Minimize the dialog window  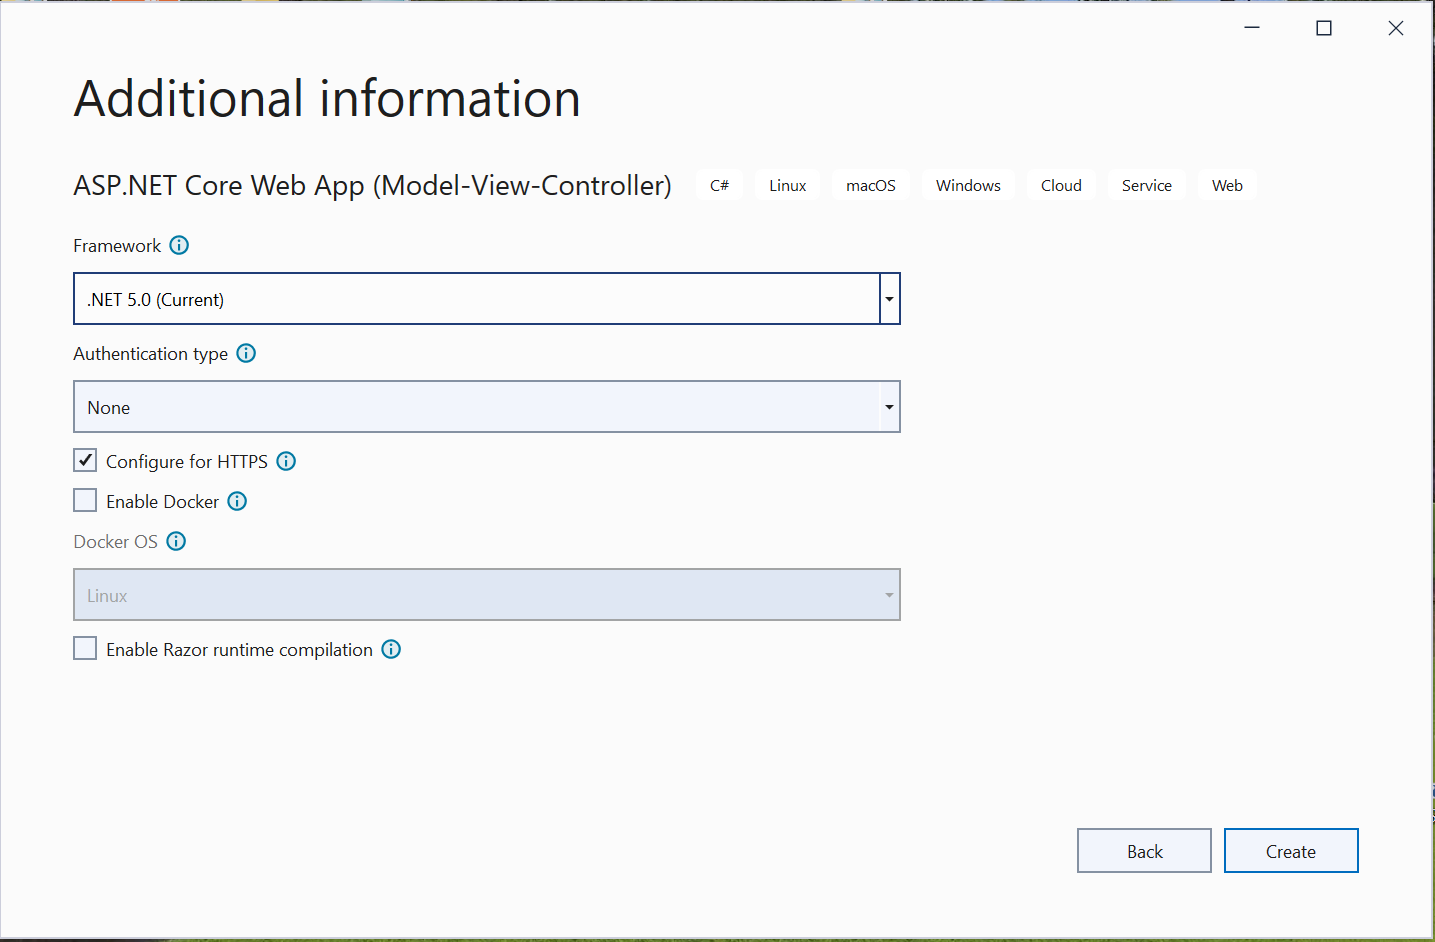click(x=1251, y=28)
